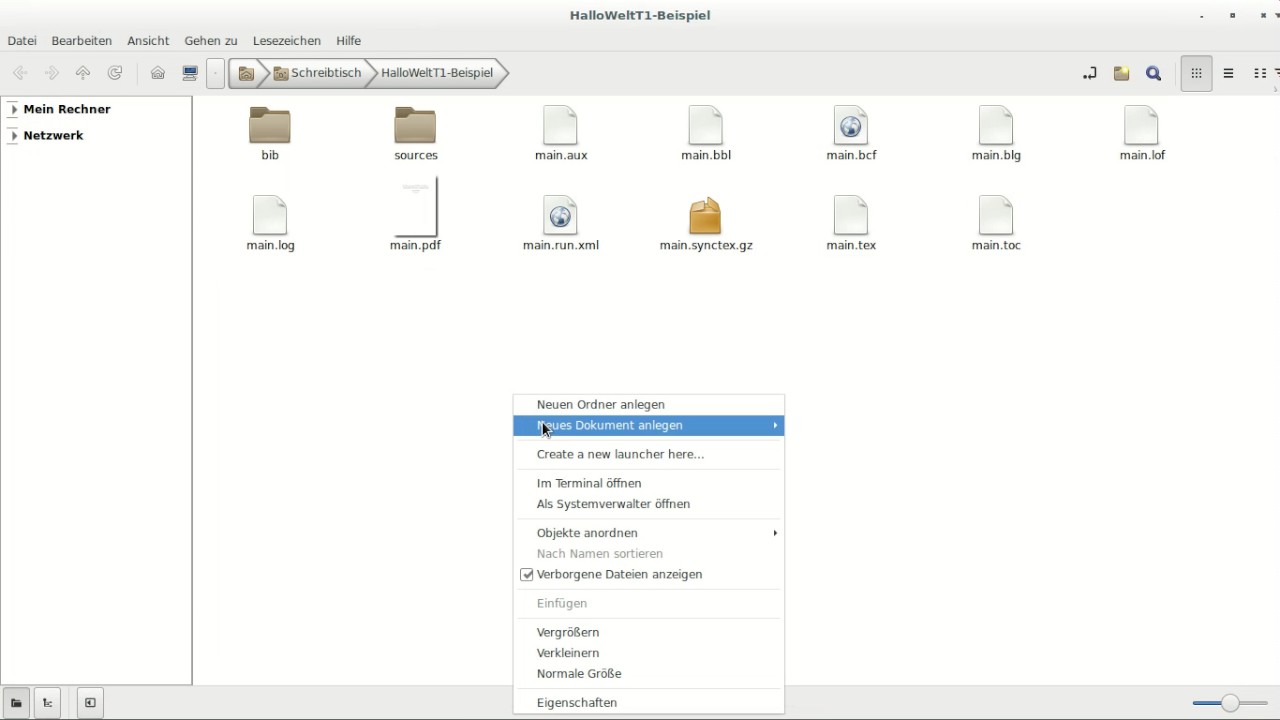The image size is (1280, 720).
Task: Open the bib folder
Action: [270, 133]
